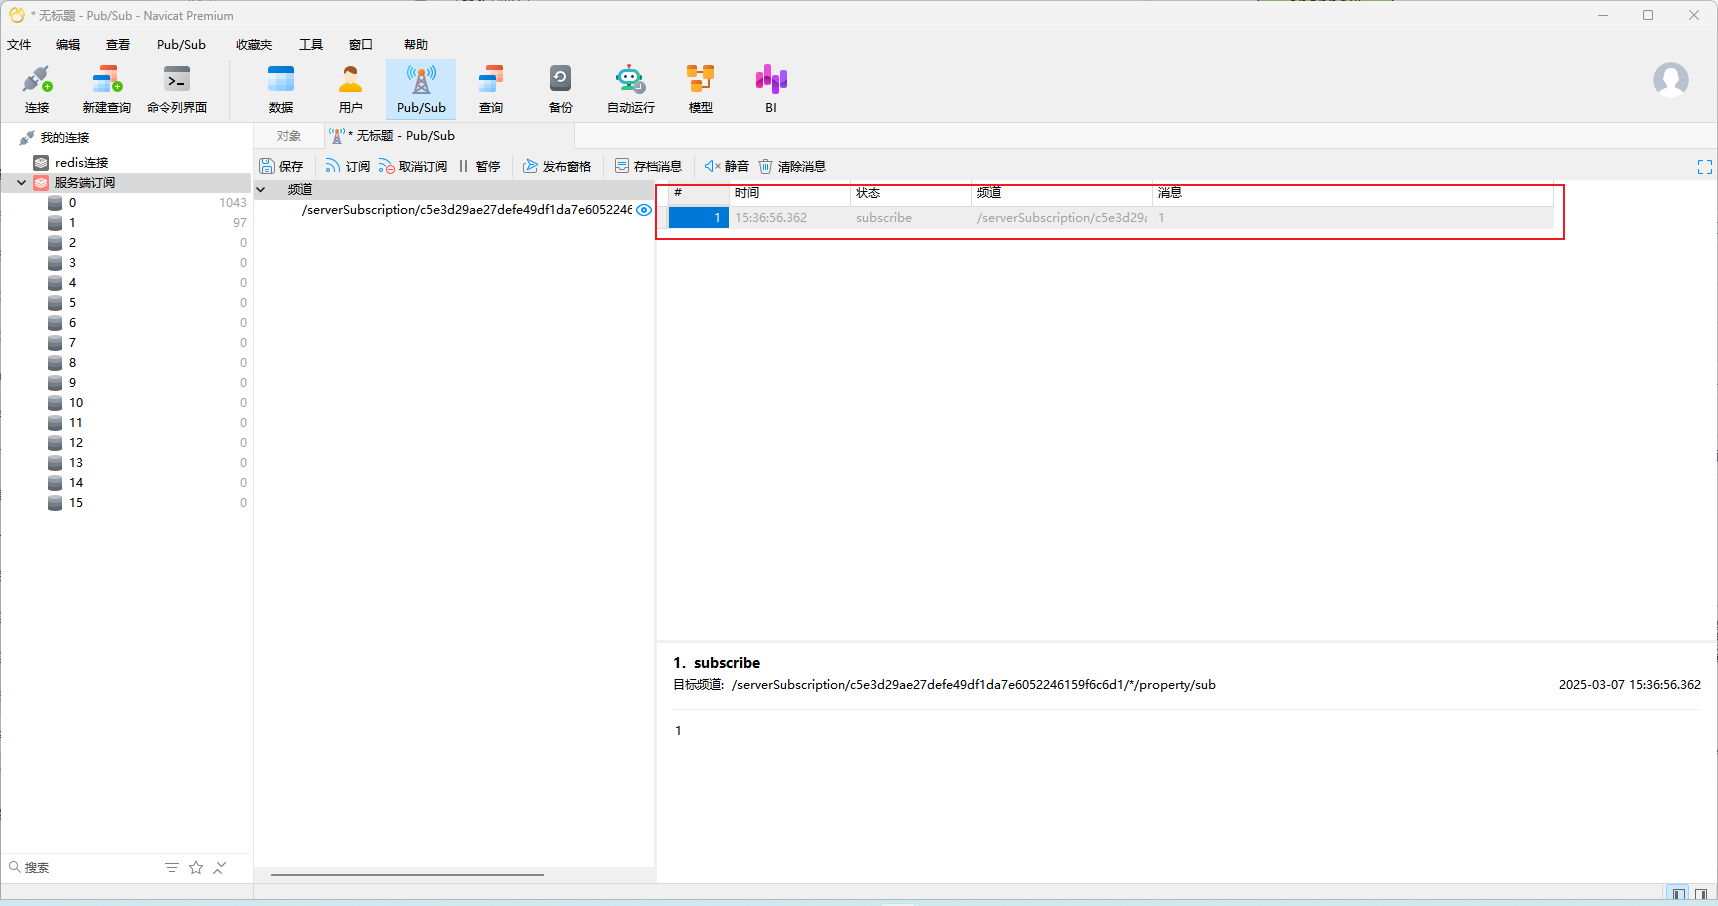This screenshot has width=1718, height=906.
Task: Open the 发布窗格 publish pane
Action: point(557,166)
